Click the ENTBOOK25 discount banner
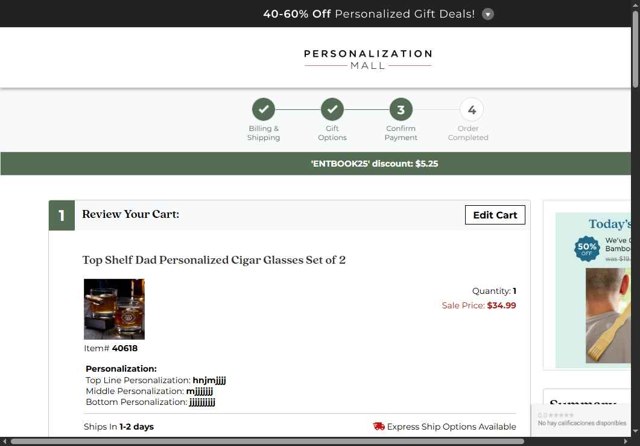Viewport: 640px width, 446px height. pyautogui.click(x=316, y=164)
